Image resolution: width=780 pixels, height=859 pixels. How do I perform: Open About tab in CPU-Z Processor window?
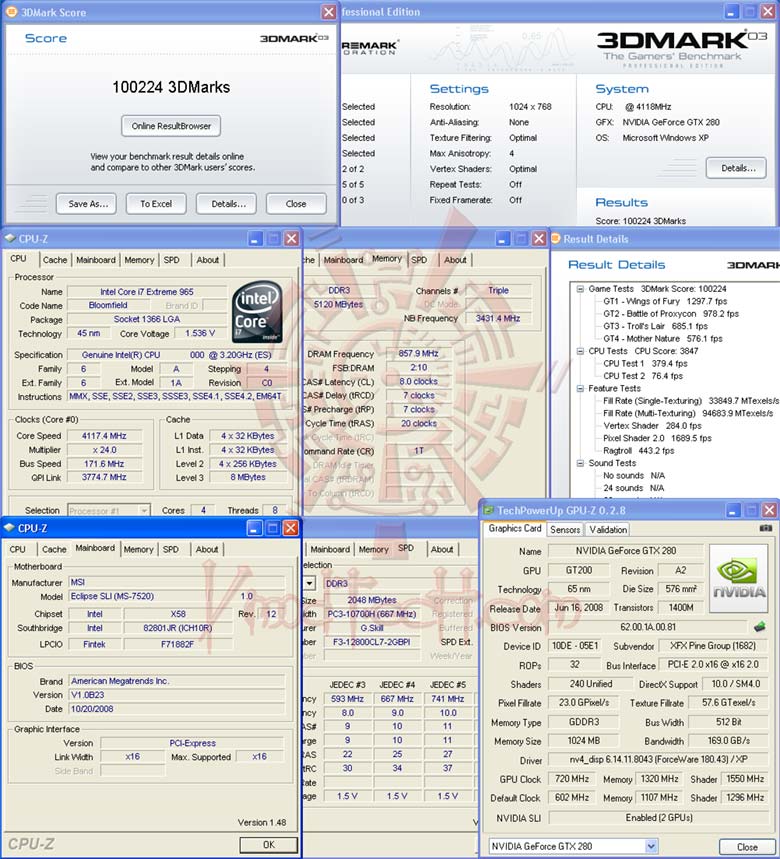pyautogui.click(x=208, y=260)
